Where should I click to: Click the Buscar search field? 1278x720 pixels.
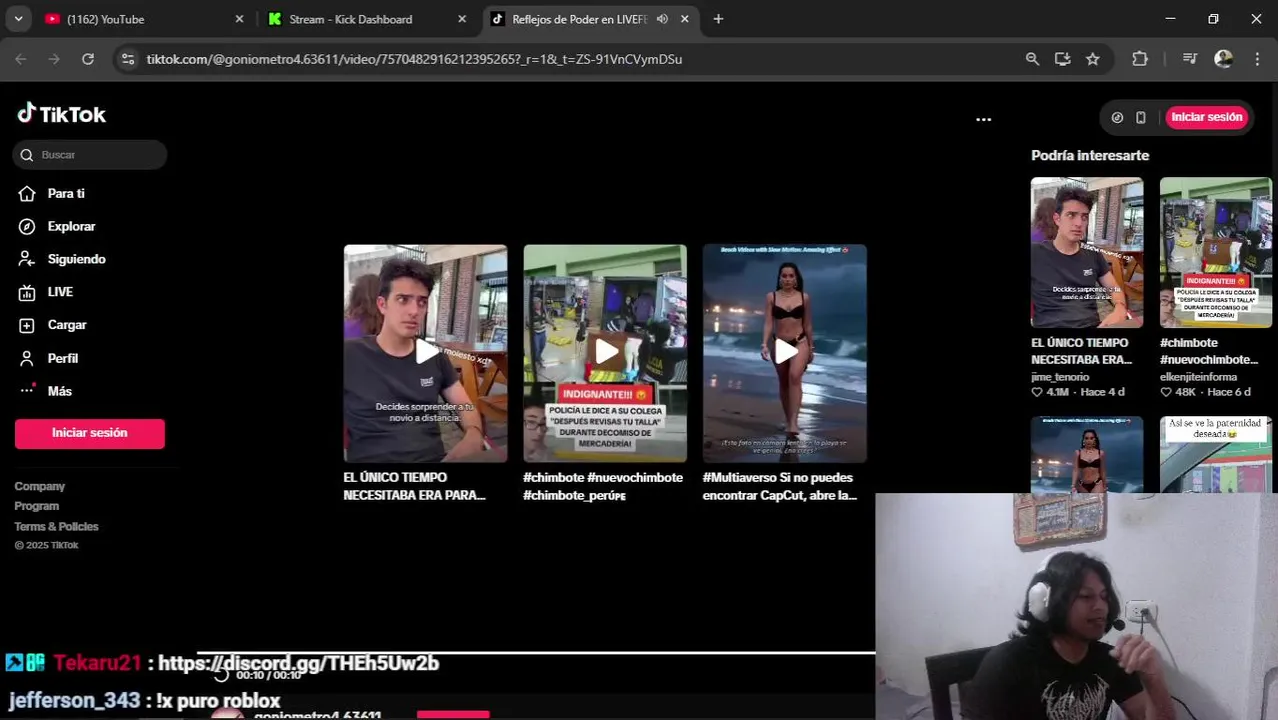90,155
